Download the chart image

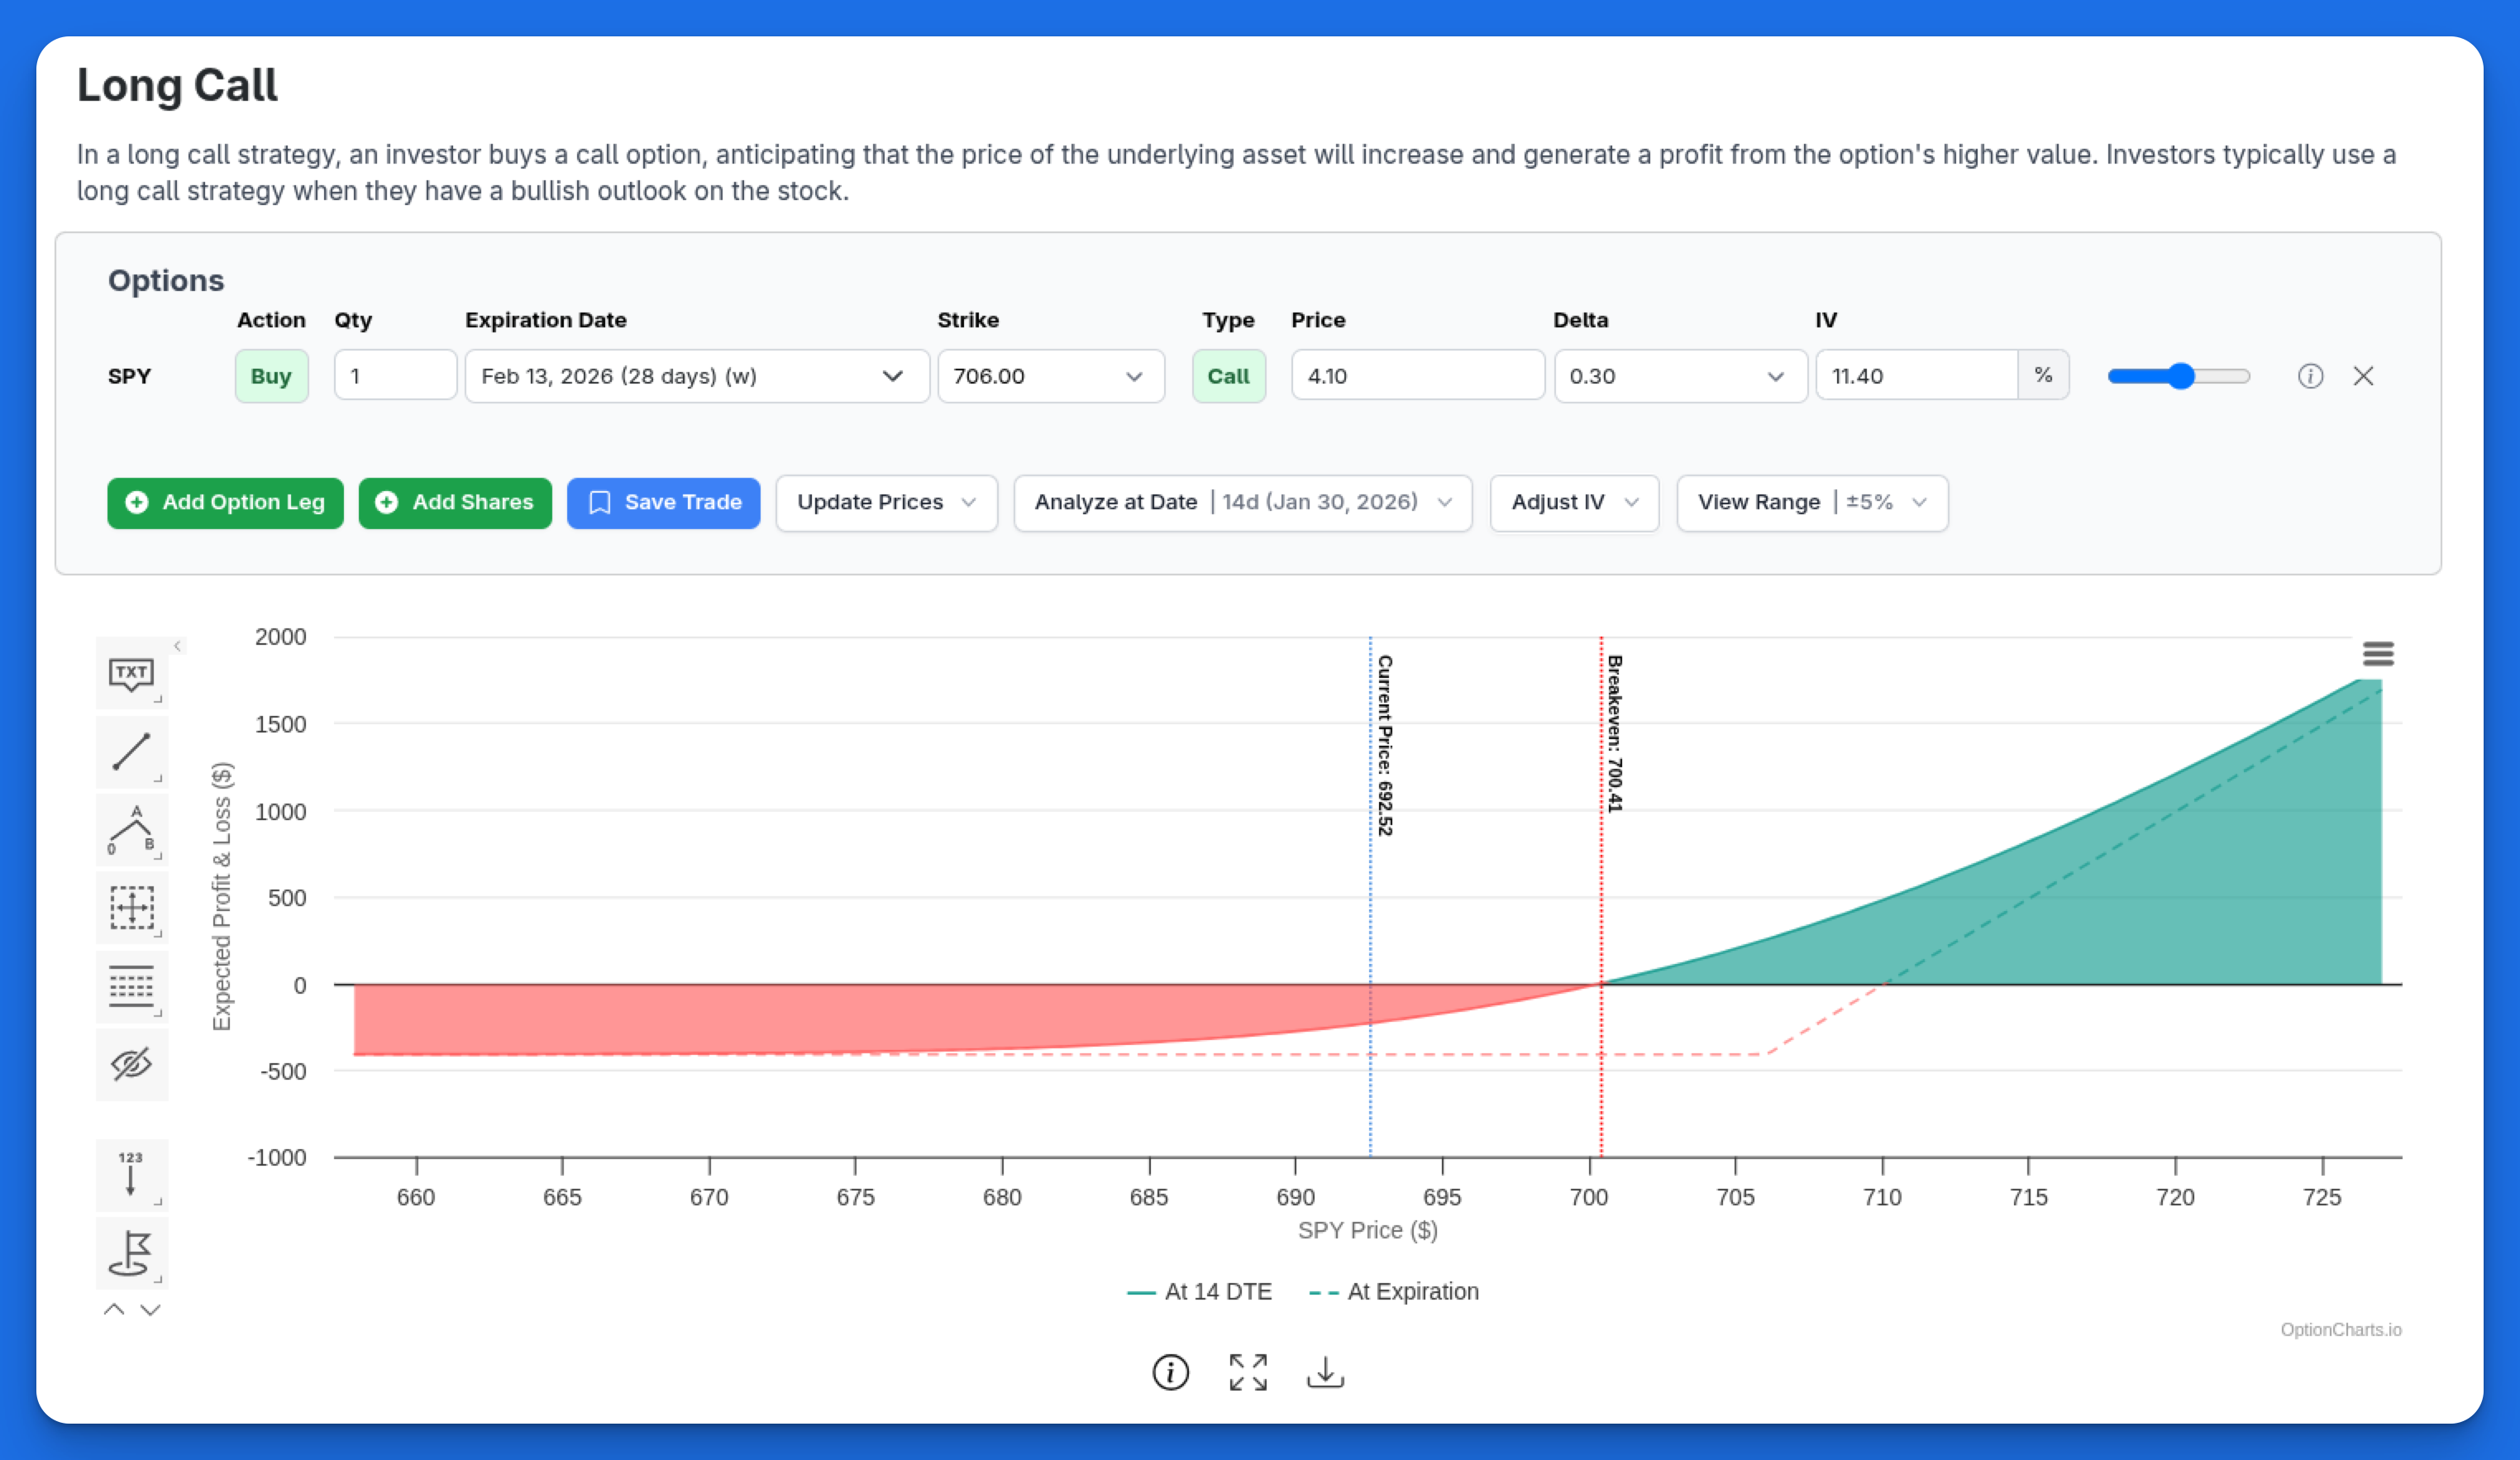tap(1325, 1371)
